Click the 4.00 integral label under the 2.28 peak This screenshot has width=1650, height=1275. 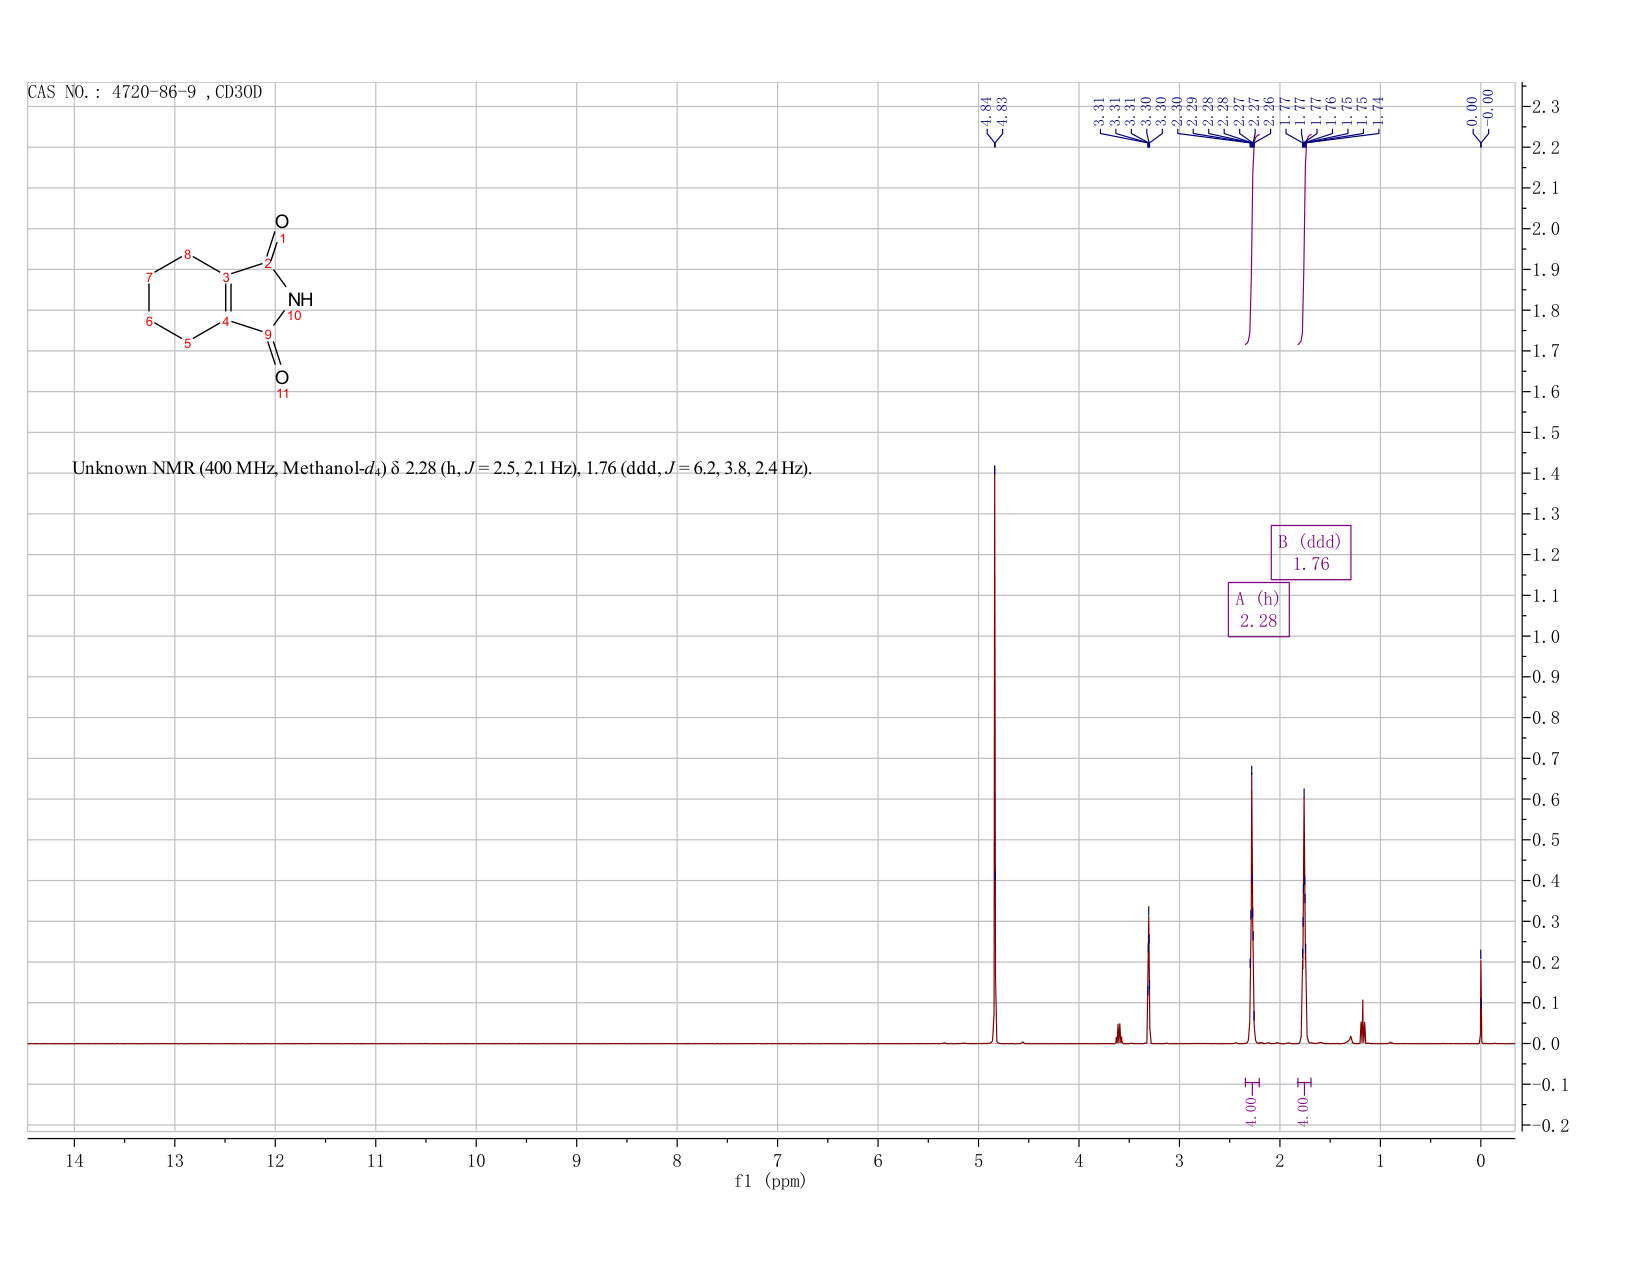click(1251, 1110)
